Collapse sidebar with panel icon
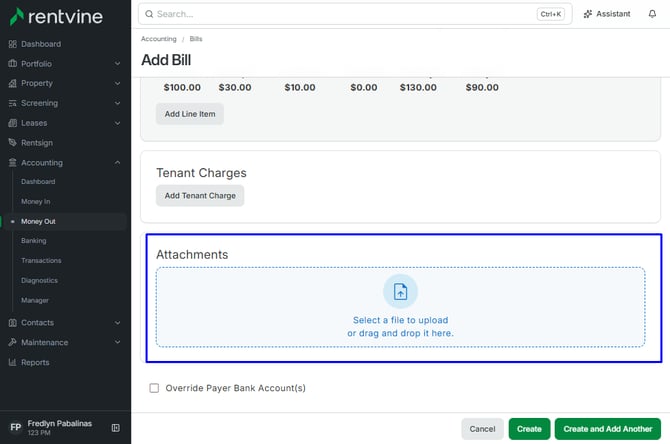This screenshot has width=670, height=444. [x=115, y=428]
